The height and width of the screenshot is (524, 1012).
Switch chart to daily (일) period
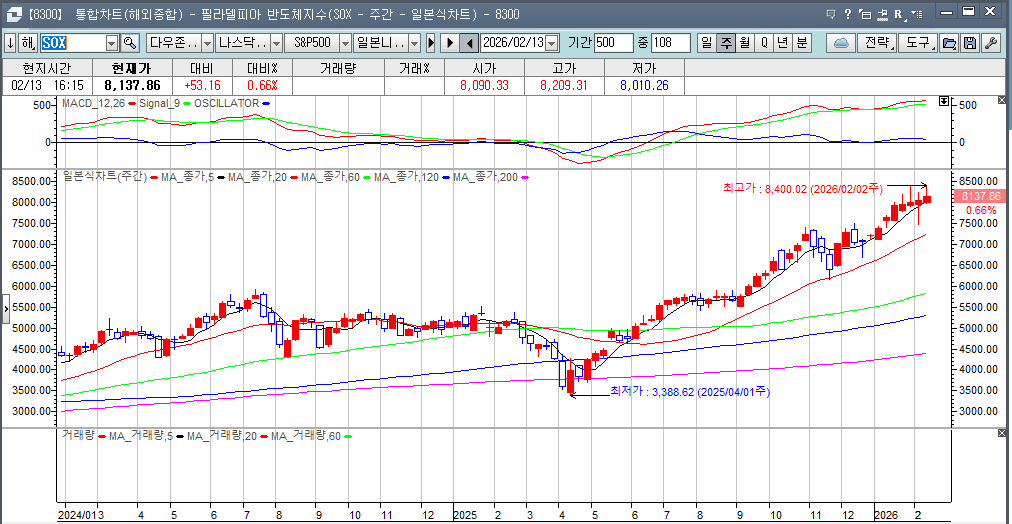click(706, 43)
